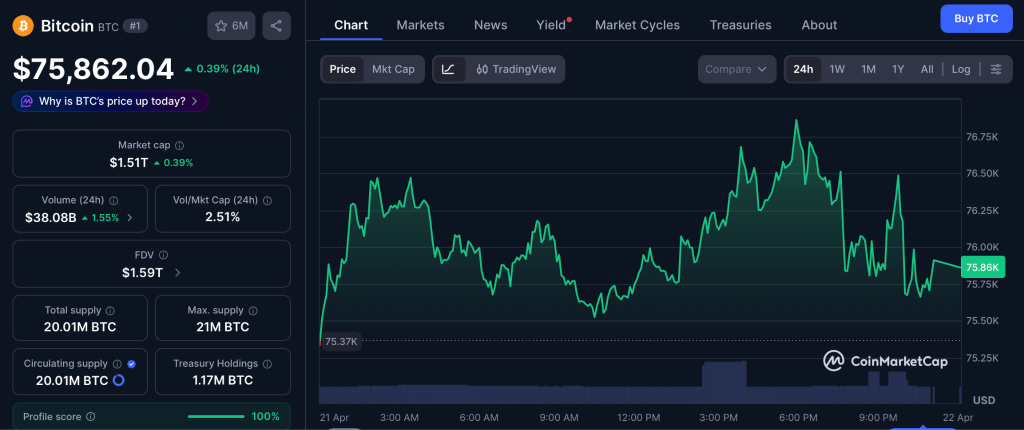1024x430 pixels.
Task: Click the Bitcoin logo icon
Action: [23, 25]
